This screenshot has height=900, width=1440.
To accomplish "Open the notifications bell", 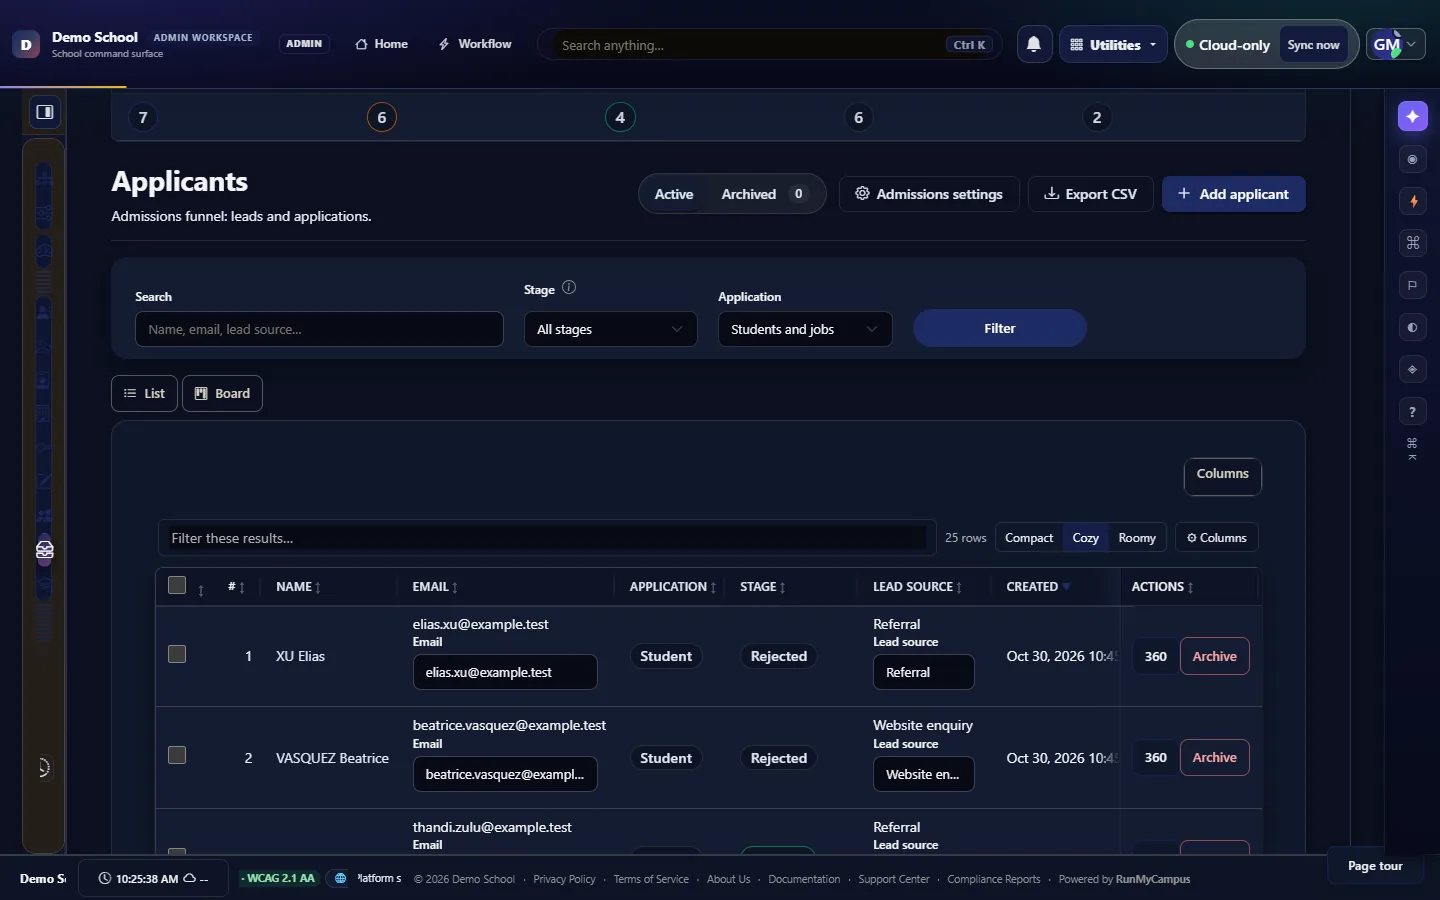I will 1034,44.
